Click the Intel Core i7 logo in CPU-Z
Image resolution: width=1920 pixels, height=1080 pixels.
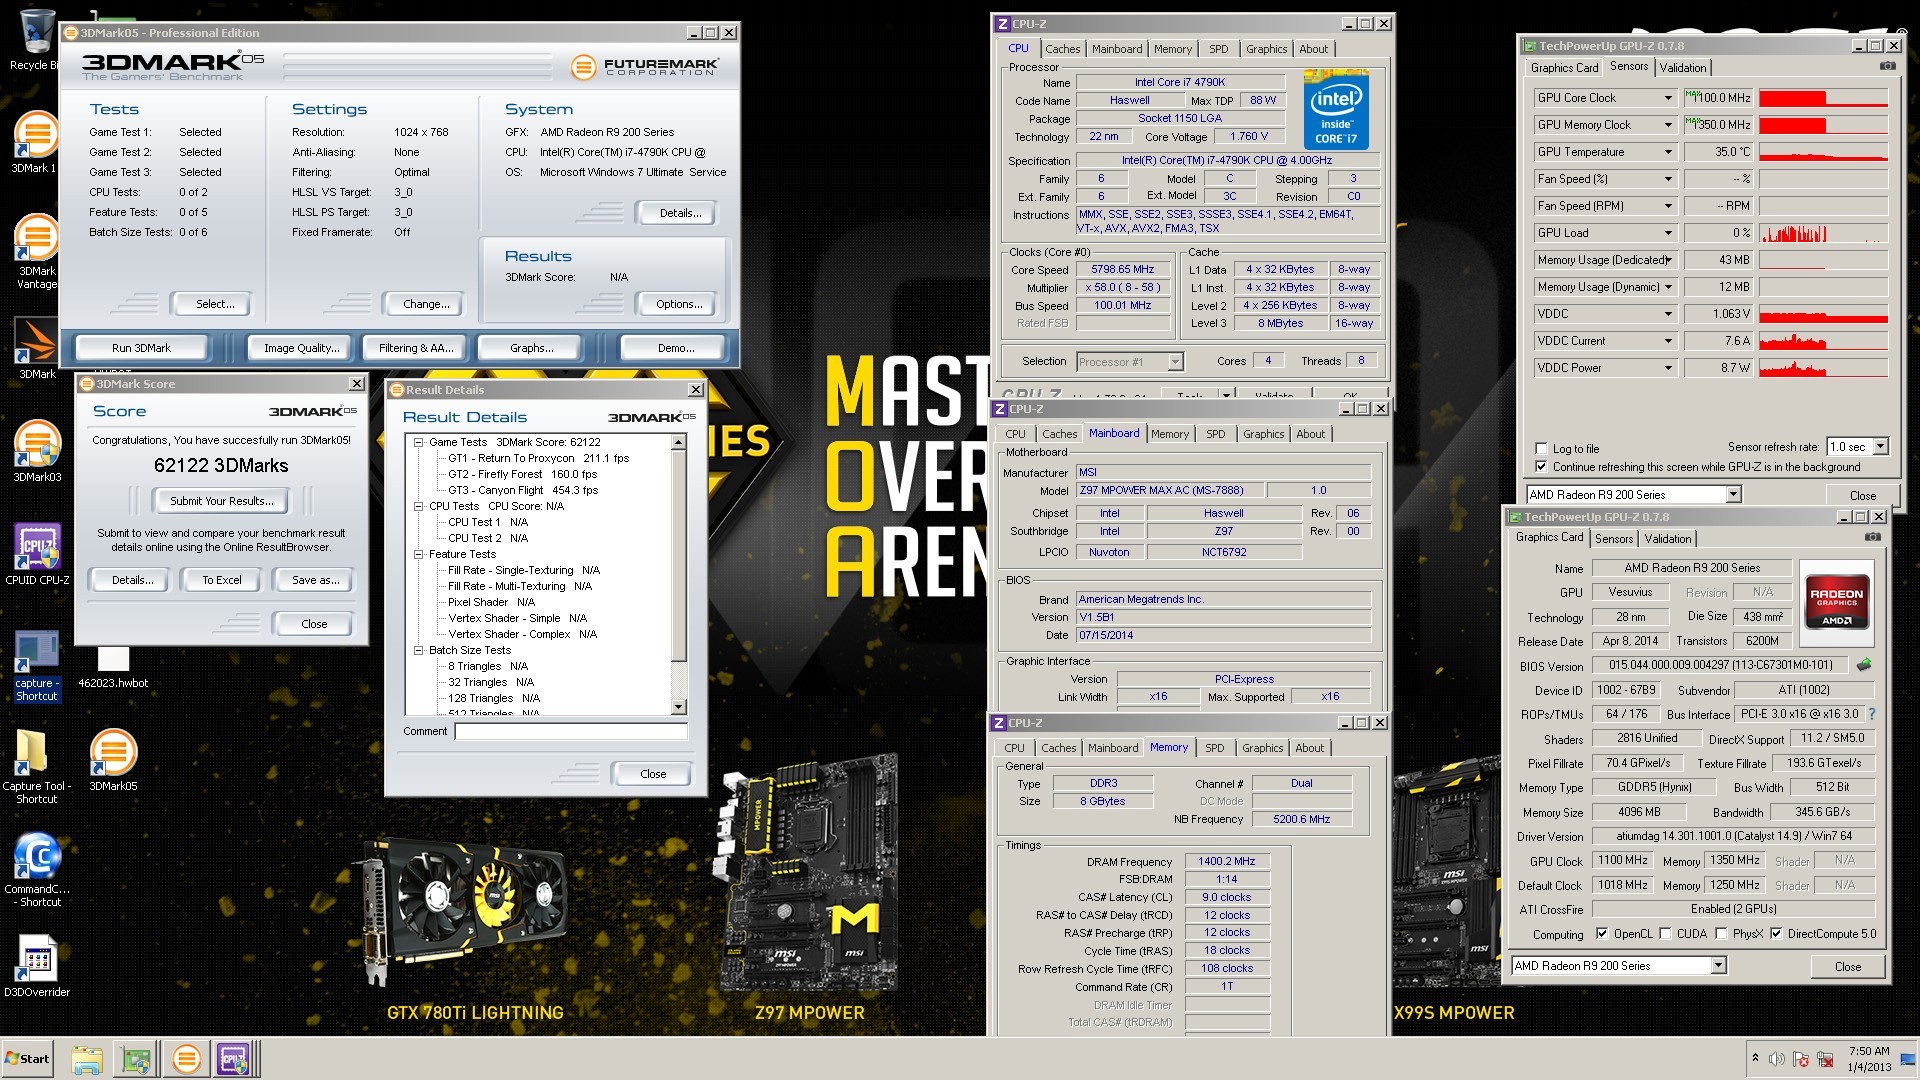(x=1336, y=110)
